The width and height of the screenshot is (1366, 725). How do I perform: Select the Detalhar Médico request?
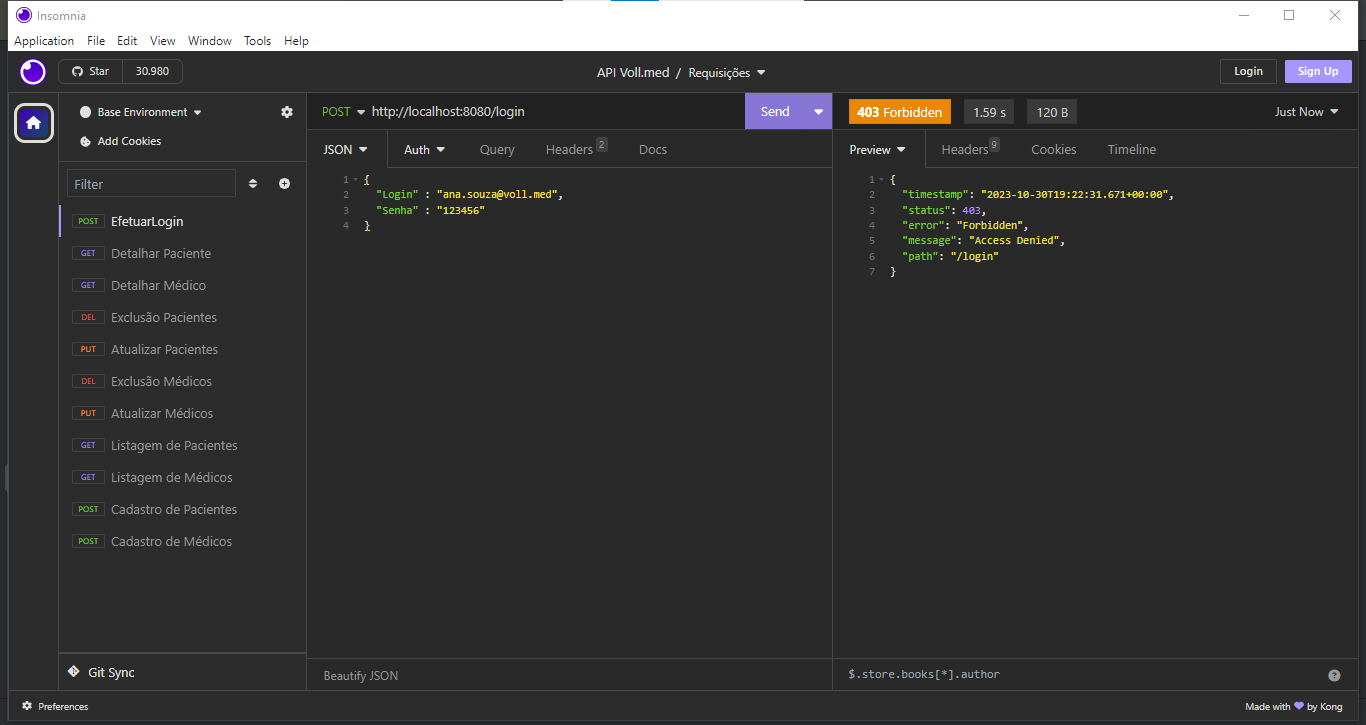[182, 285]
